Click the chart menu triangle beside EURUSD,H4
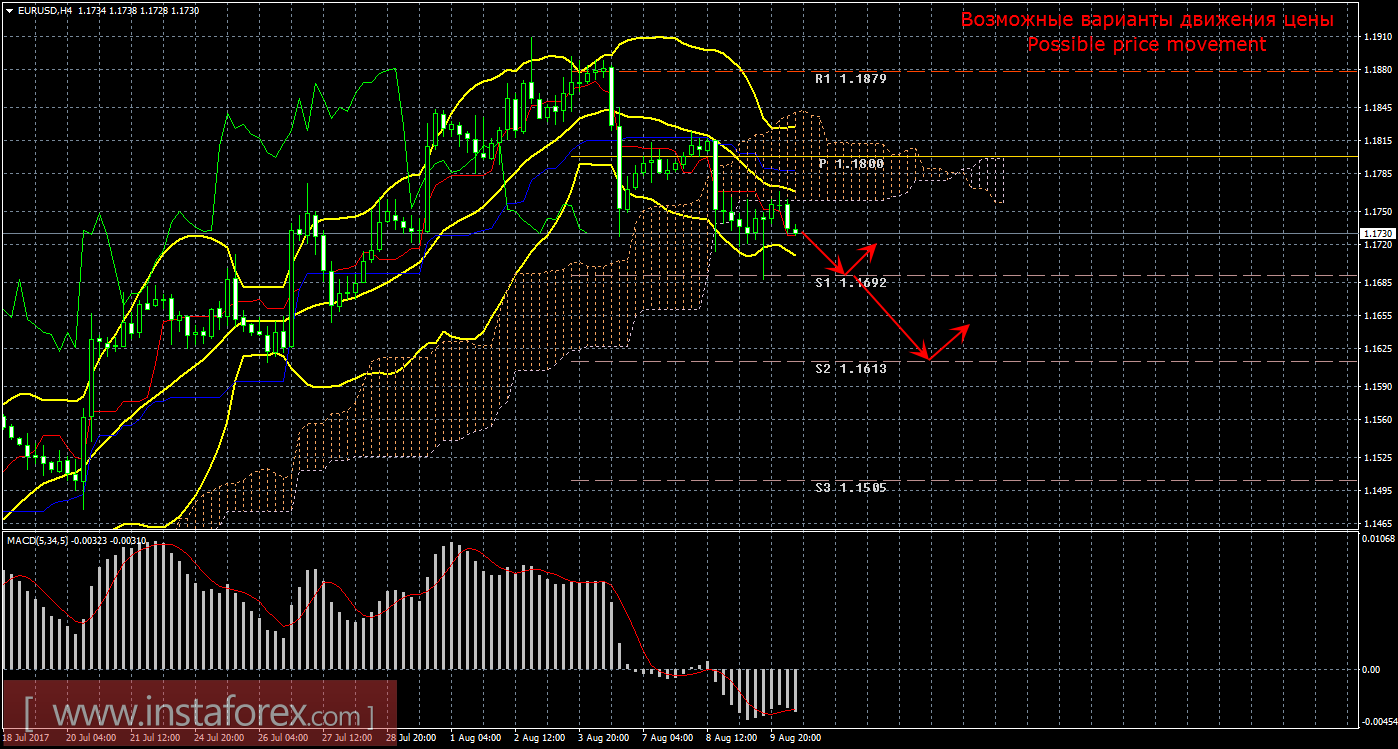Image resolution: width=1398 pixels, height=749 pixels. pos(8,9)
